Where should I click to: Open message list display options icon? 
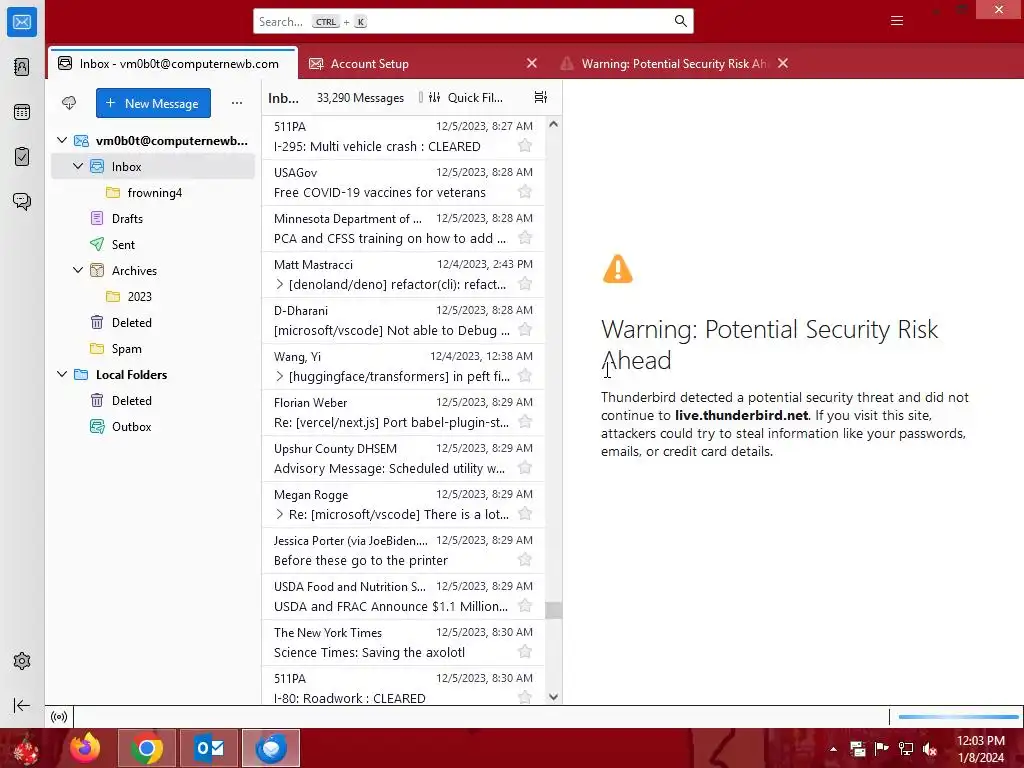541,97
